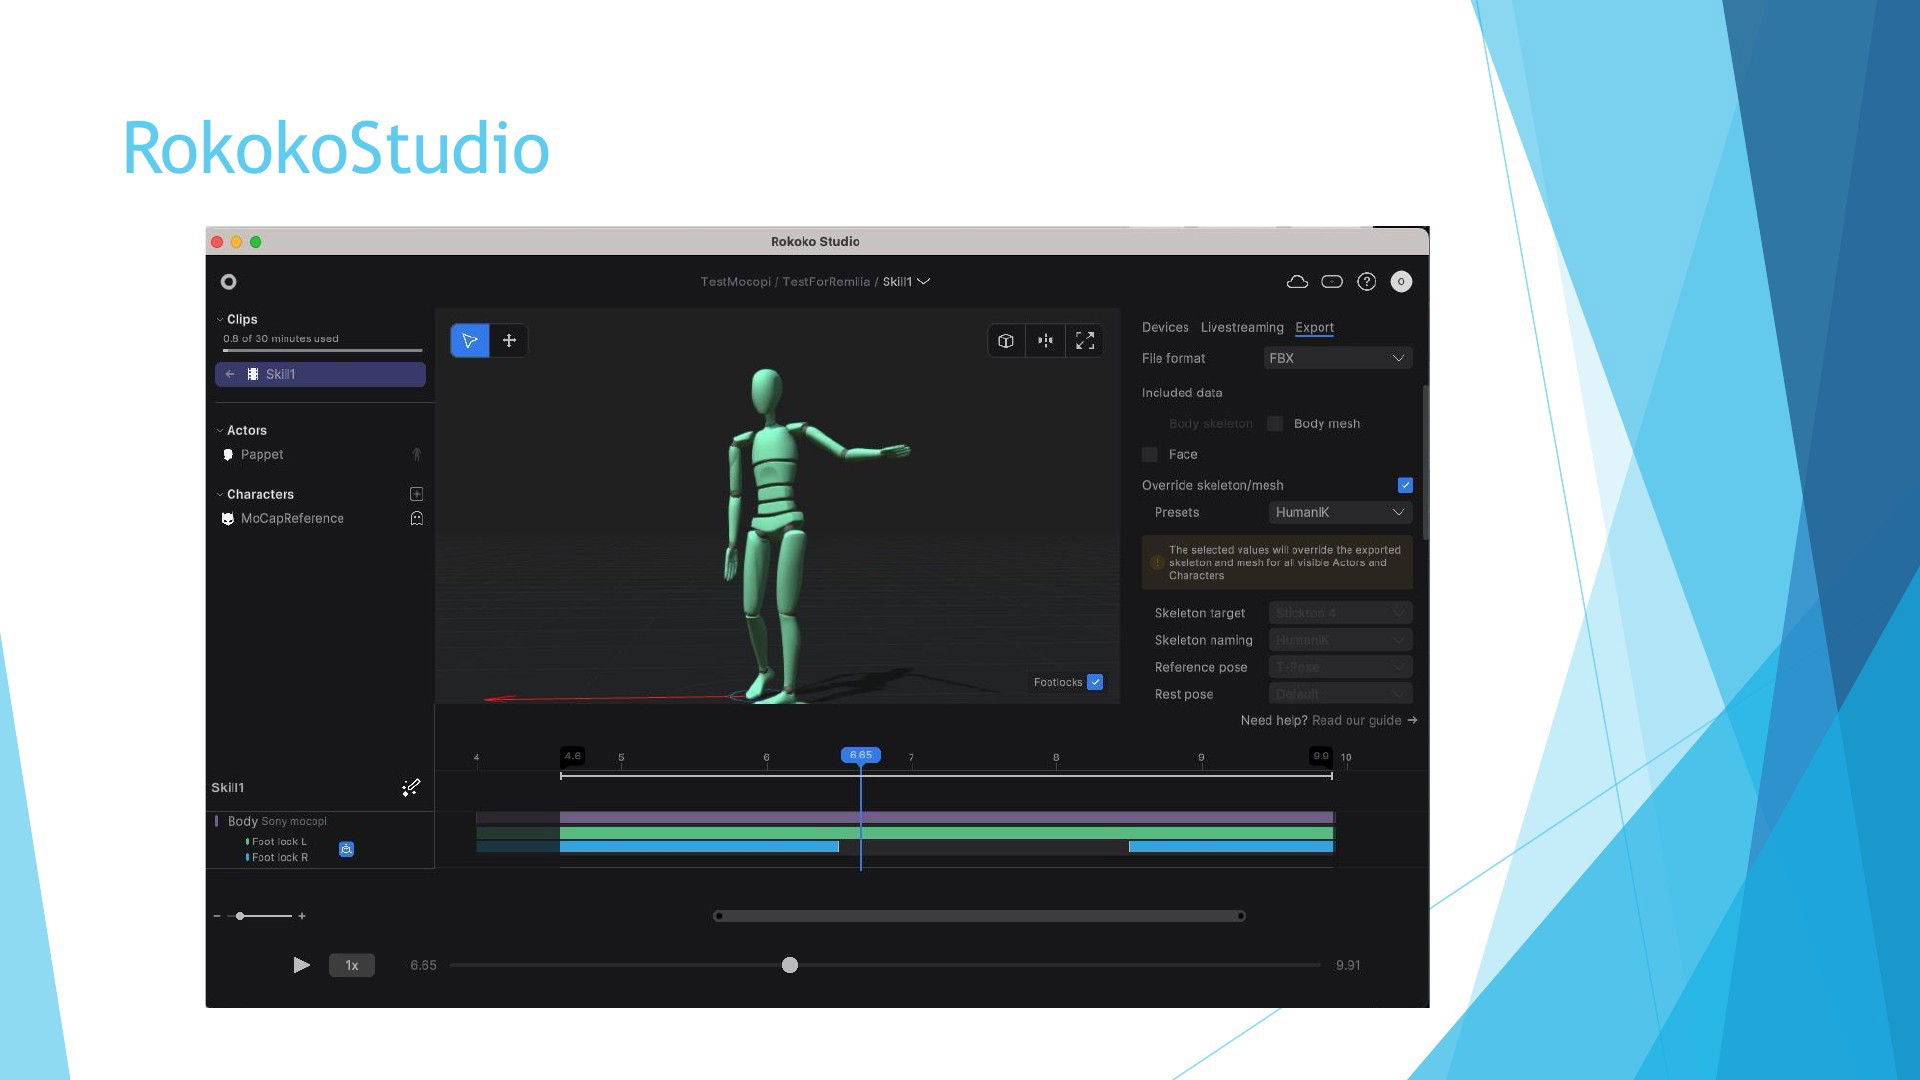Click the play button
The height and width of the screenshot is (1080, 1920).
(x=301, y=965)
